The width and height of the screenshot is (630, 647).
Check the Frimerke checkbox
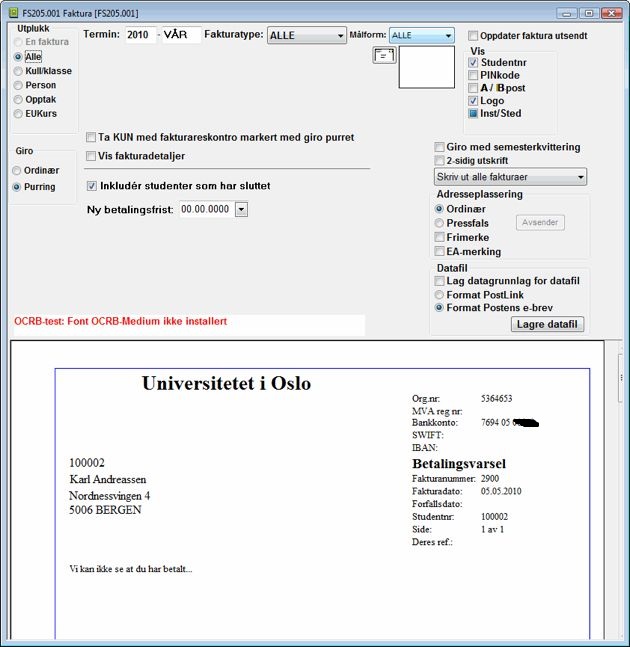pyautogui.click(x=440, y=237)
